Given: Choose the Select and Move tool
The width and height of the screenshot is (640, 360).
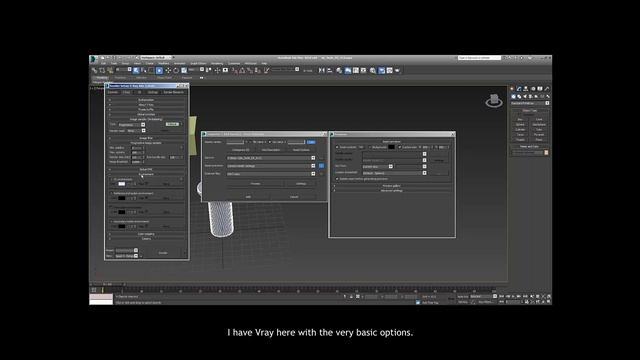Looking at the screenshot, I should tap(168, 71).
